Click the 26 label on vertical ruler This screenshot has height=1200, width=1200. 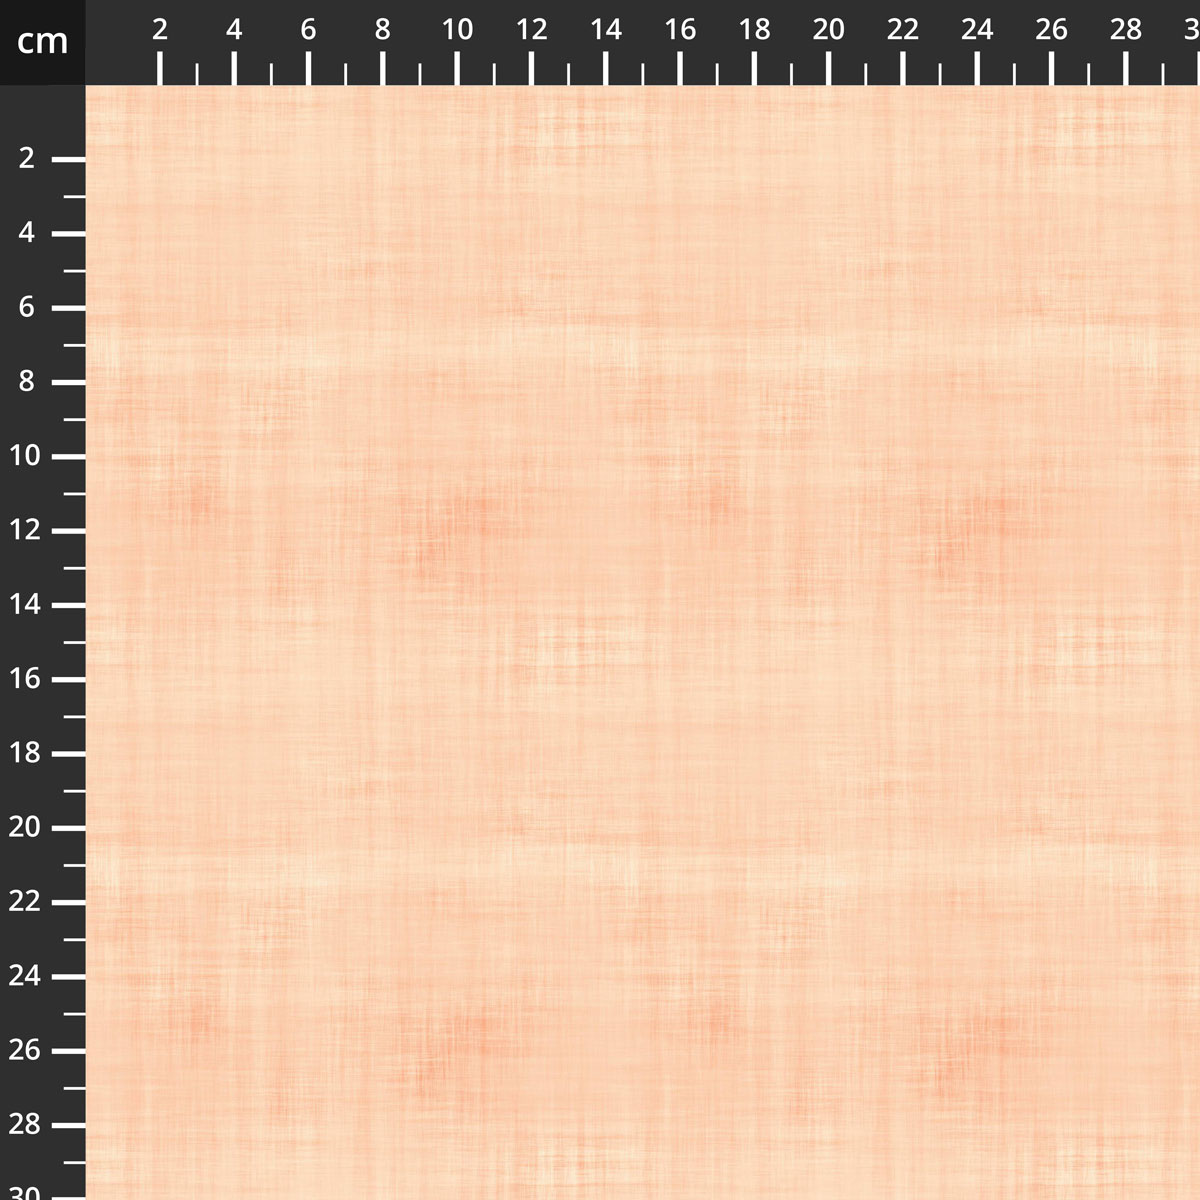pos(24,1050)
